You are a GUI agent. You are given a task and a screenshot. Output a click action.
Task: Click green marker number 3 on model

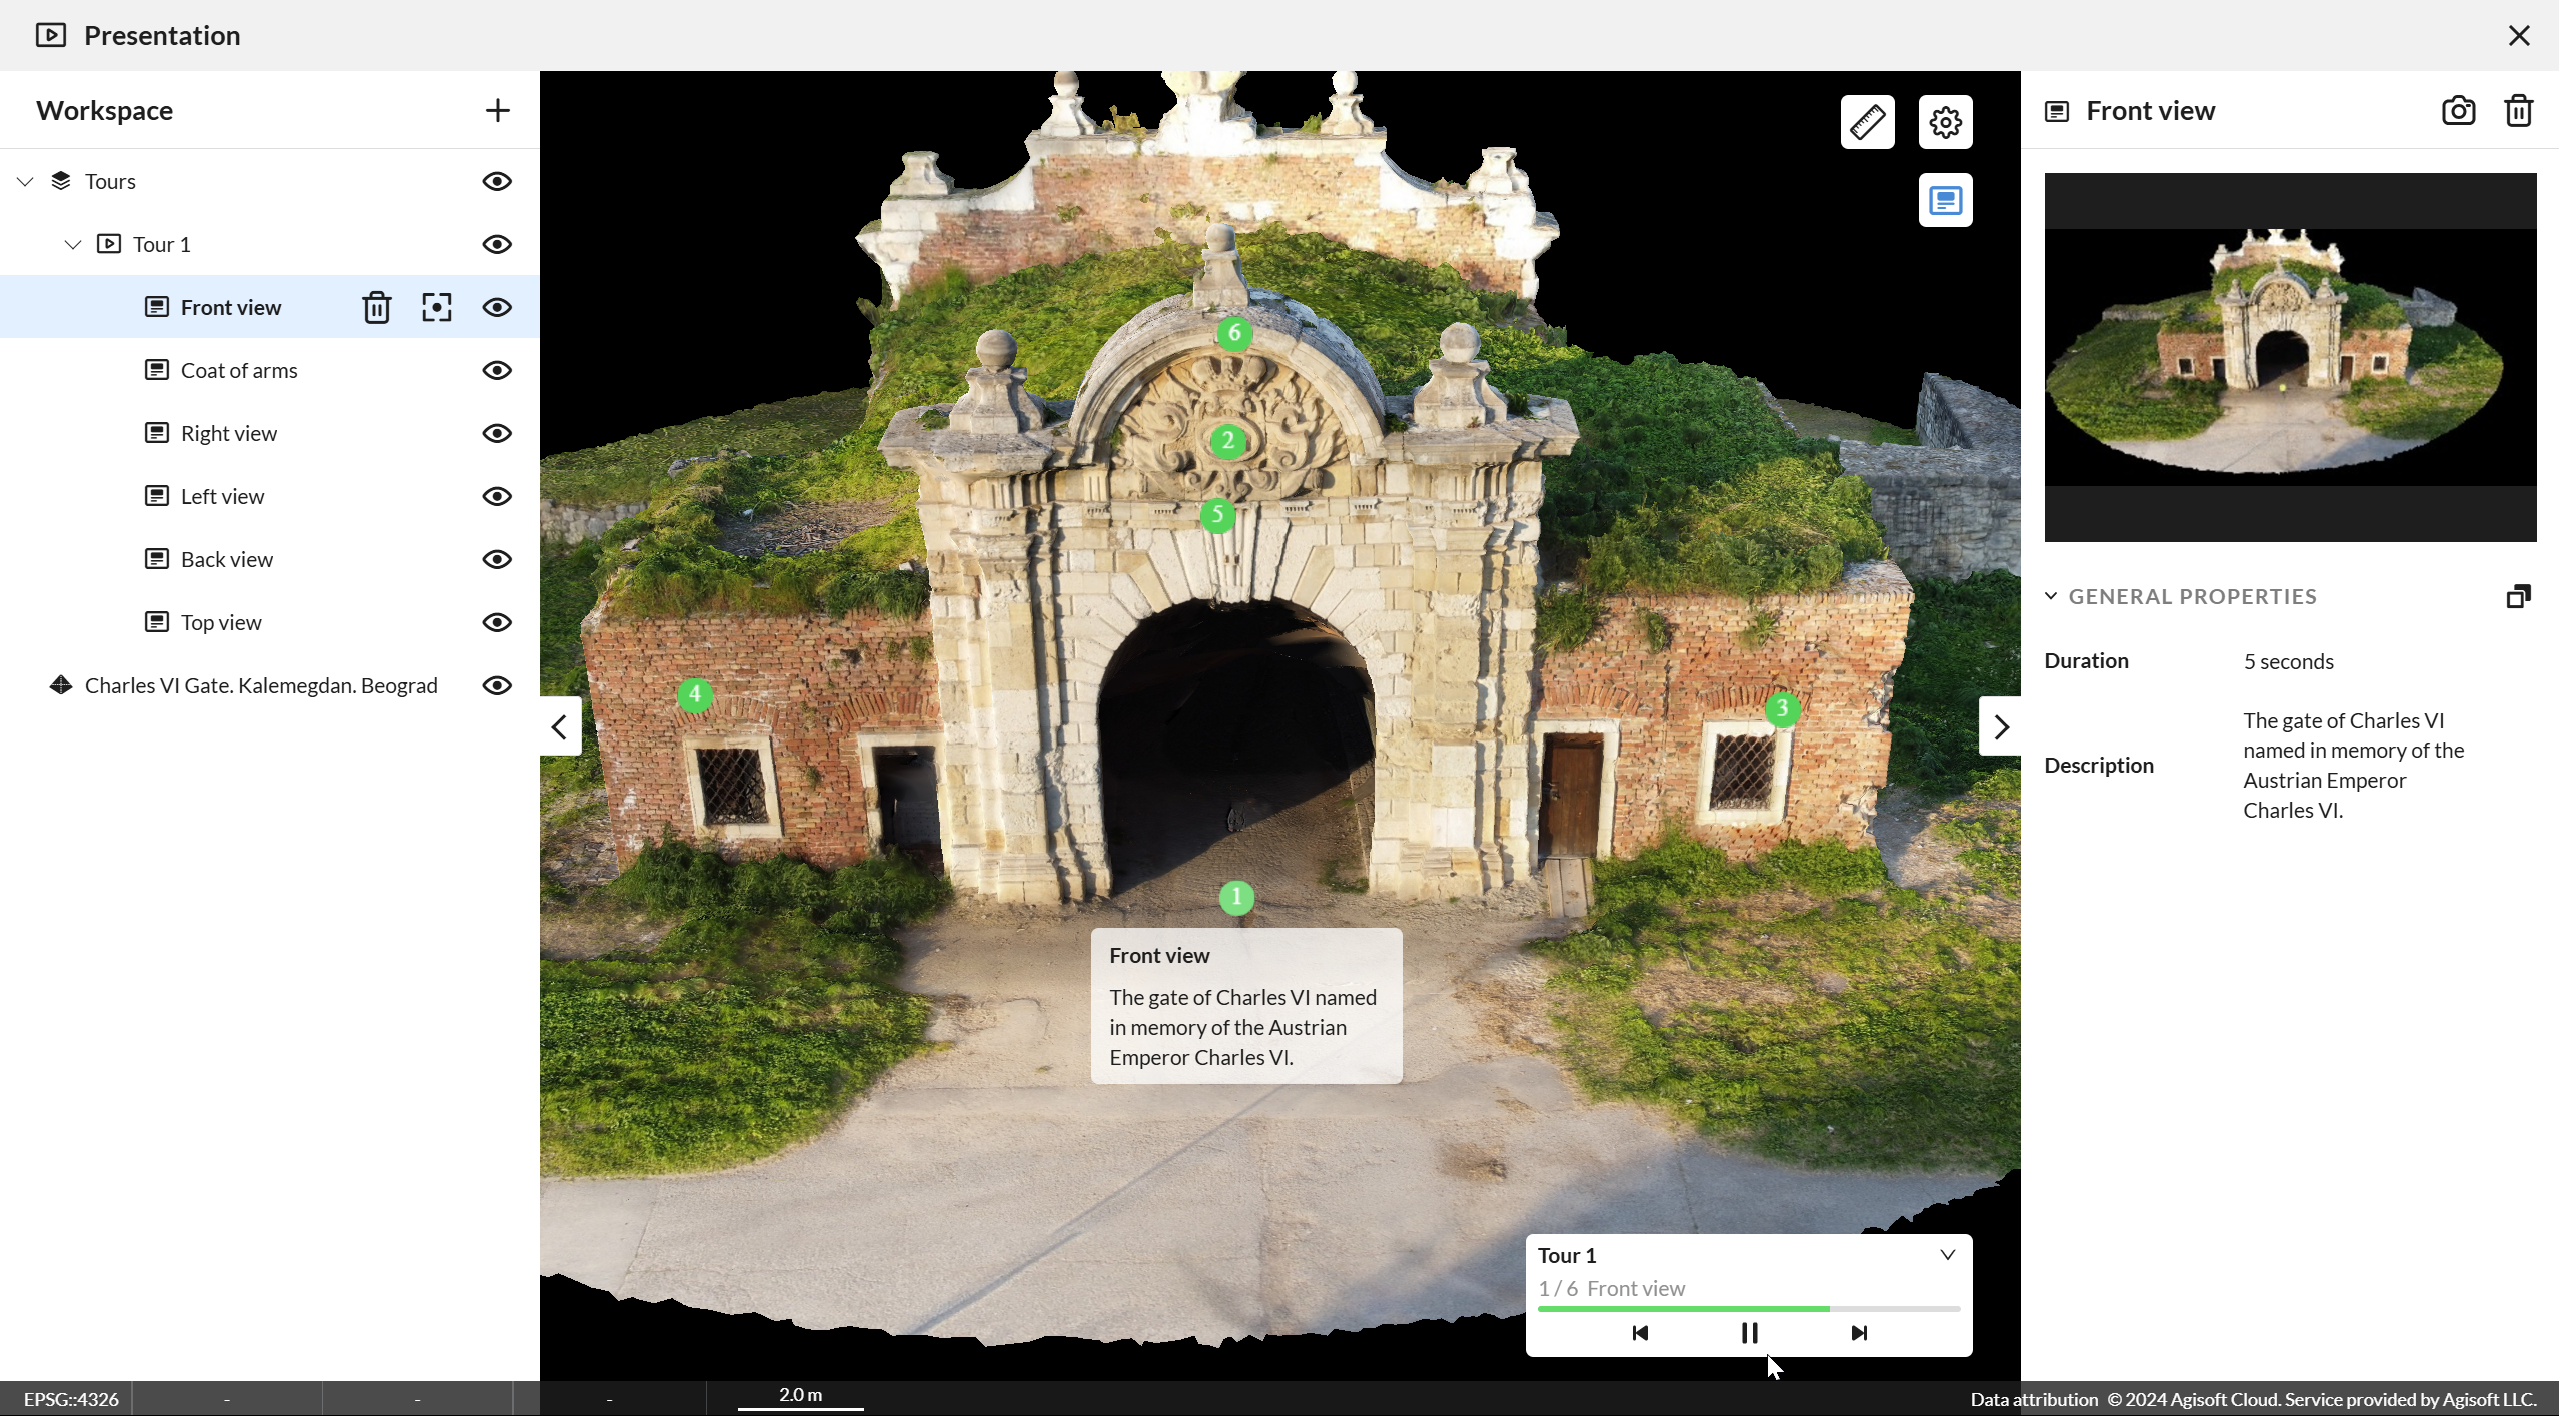point(1782,708)
